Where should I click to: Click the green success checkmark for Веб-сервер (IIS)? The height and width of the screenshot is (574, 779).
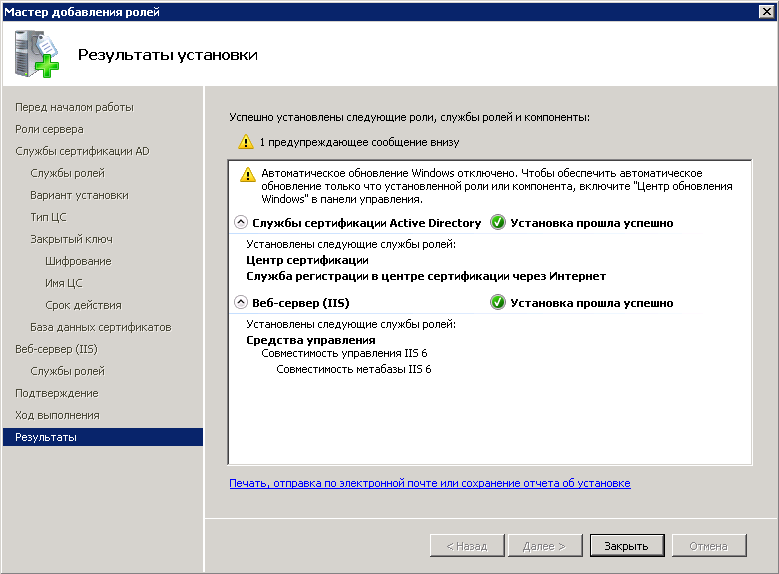point(497,302)
